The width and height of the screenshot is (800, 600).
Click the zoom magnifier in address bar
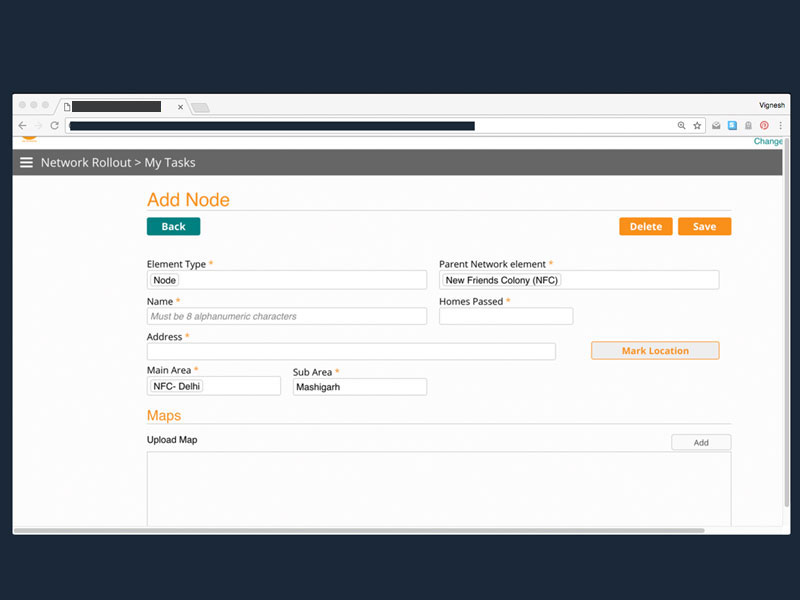click(x=682, y=126)
